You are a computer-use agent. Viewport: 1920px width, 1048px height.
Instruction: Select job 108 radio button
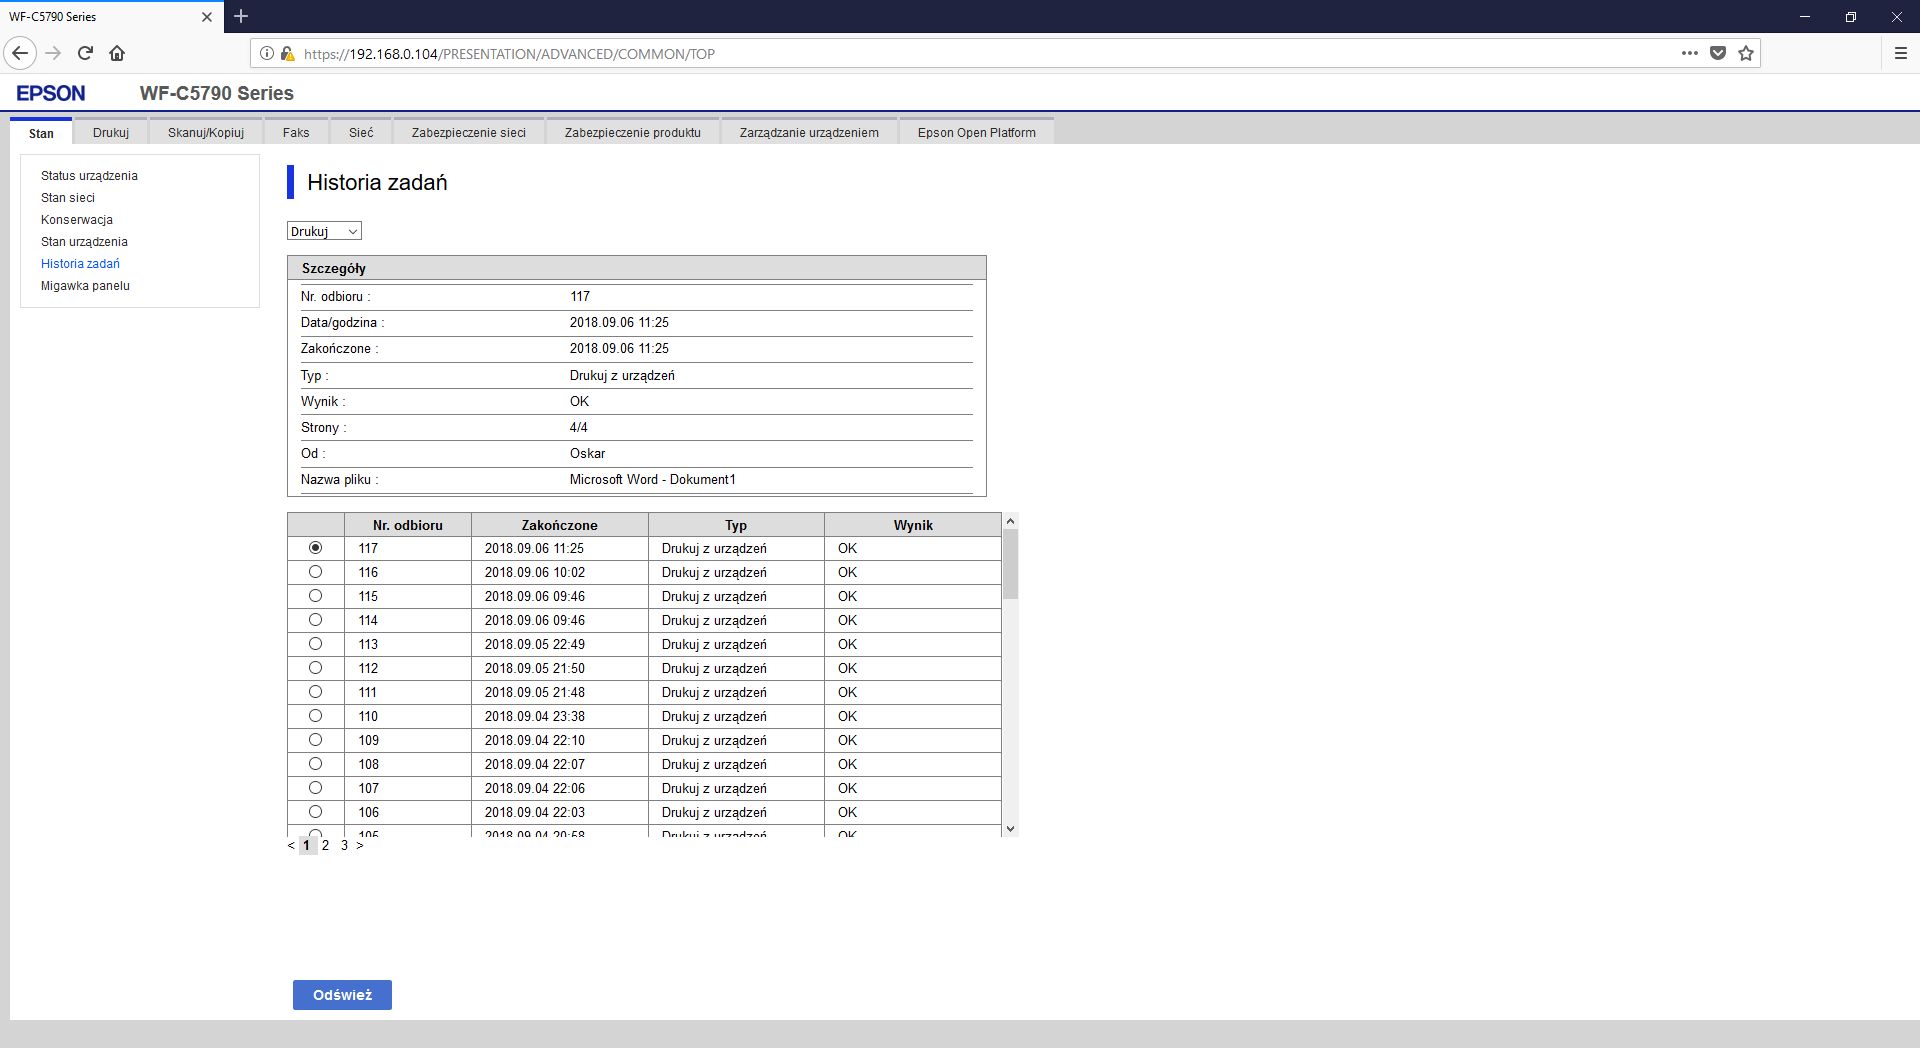click(x=316, y=764)
